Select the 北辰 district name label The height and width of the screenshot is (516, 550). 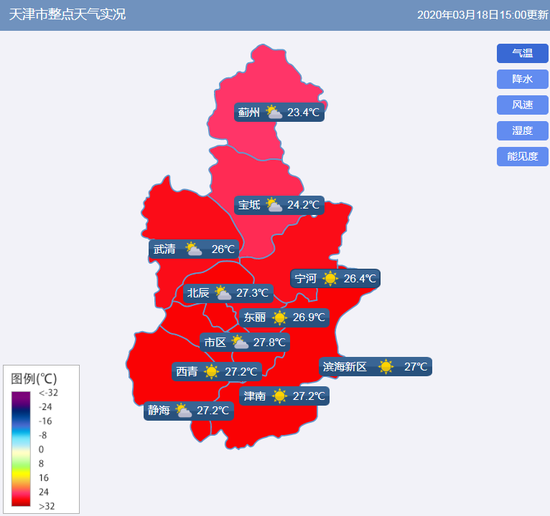click(198, 293)
